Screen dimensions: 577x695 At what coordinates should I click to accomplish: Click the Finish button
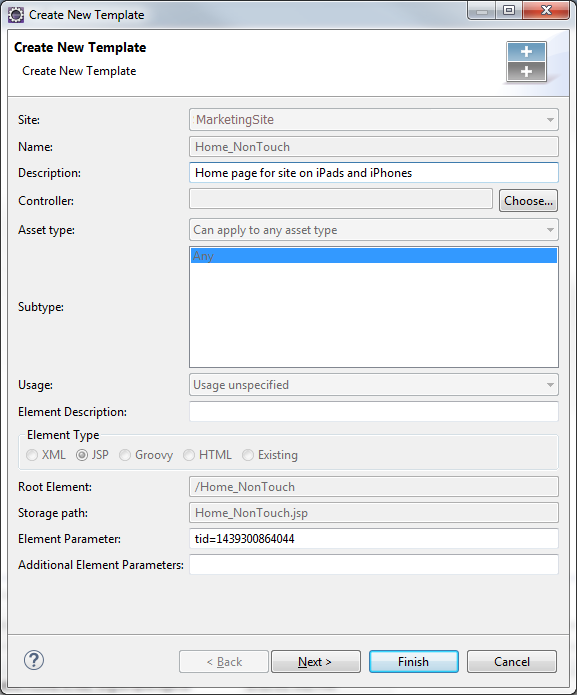pos(413,662)
